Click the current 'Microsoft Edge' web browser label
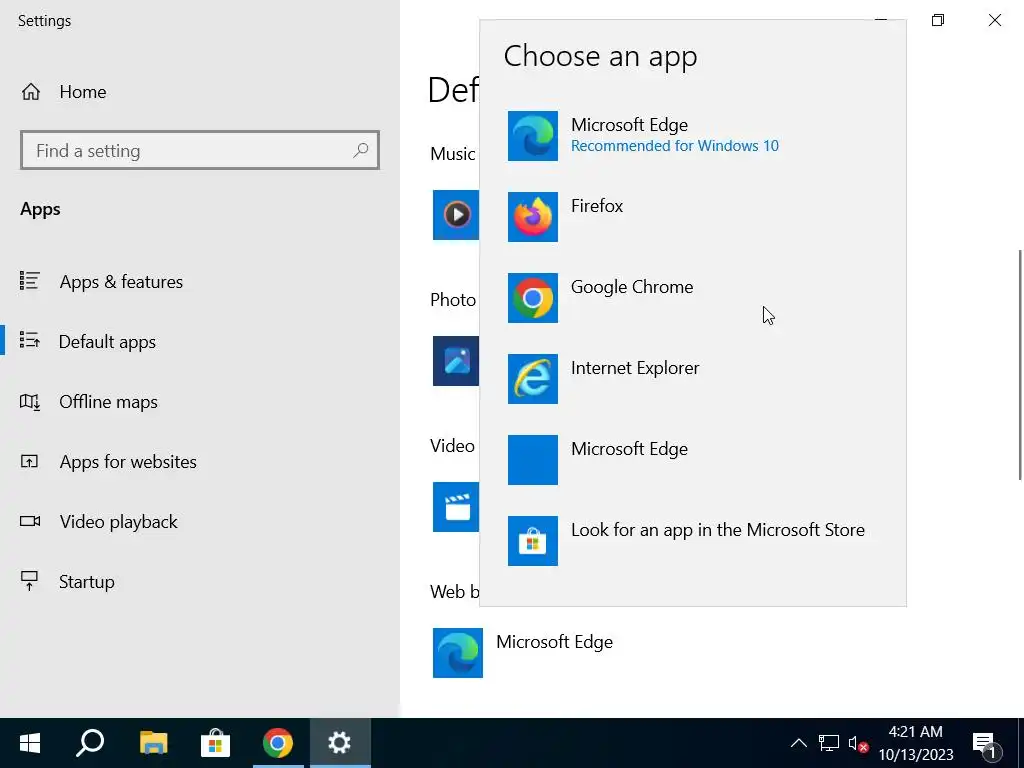1024x768 pixels. tap(554, 642)
